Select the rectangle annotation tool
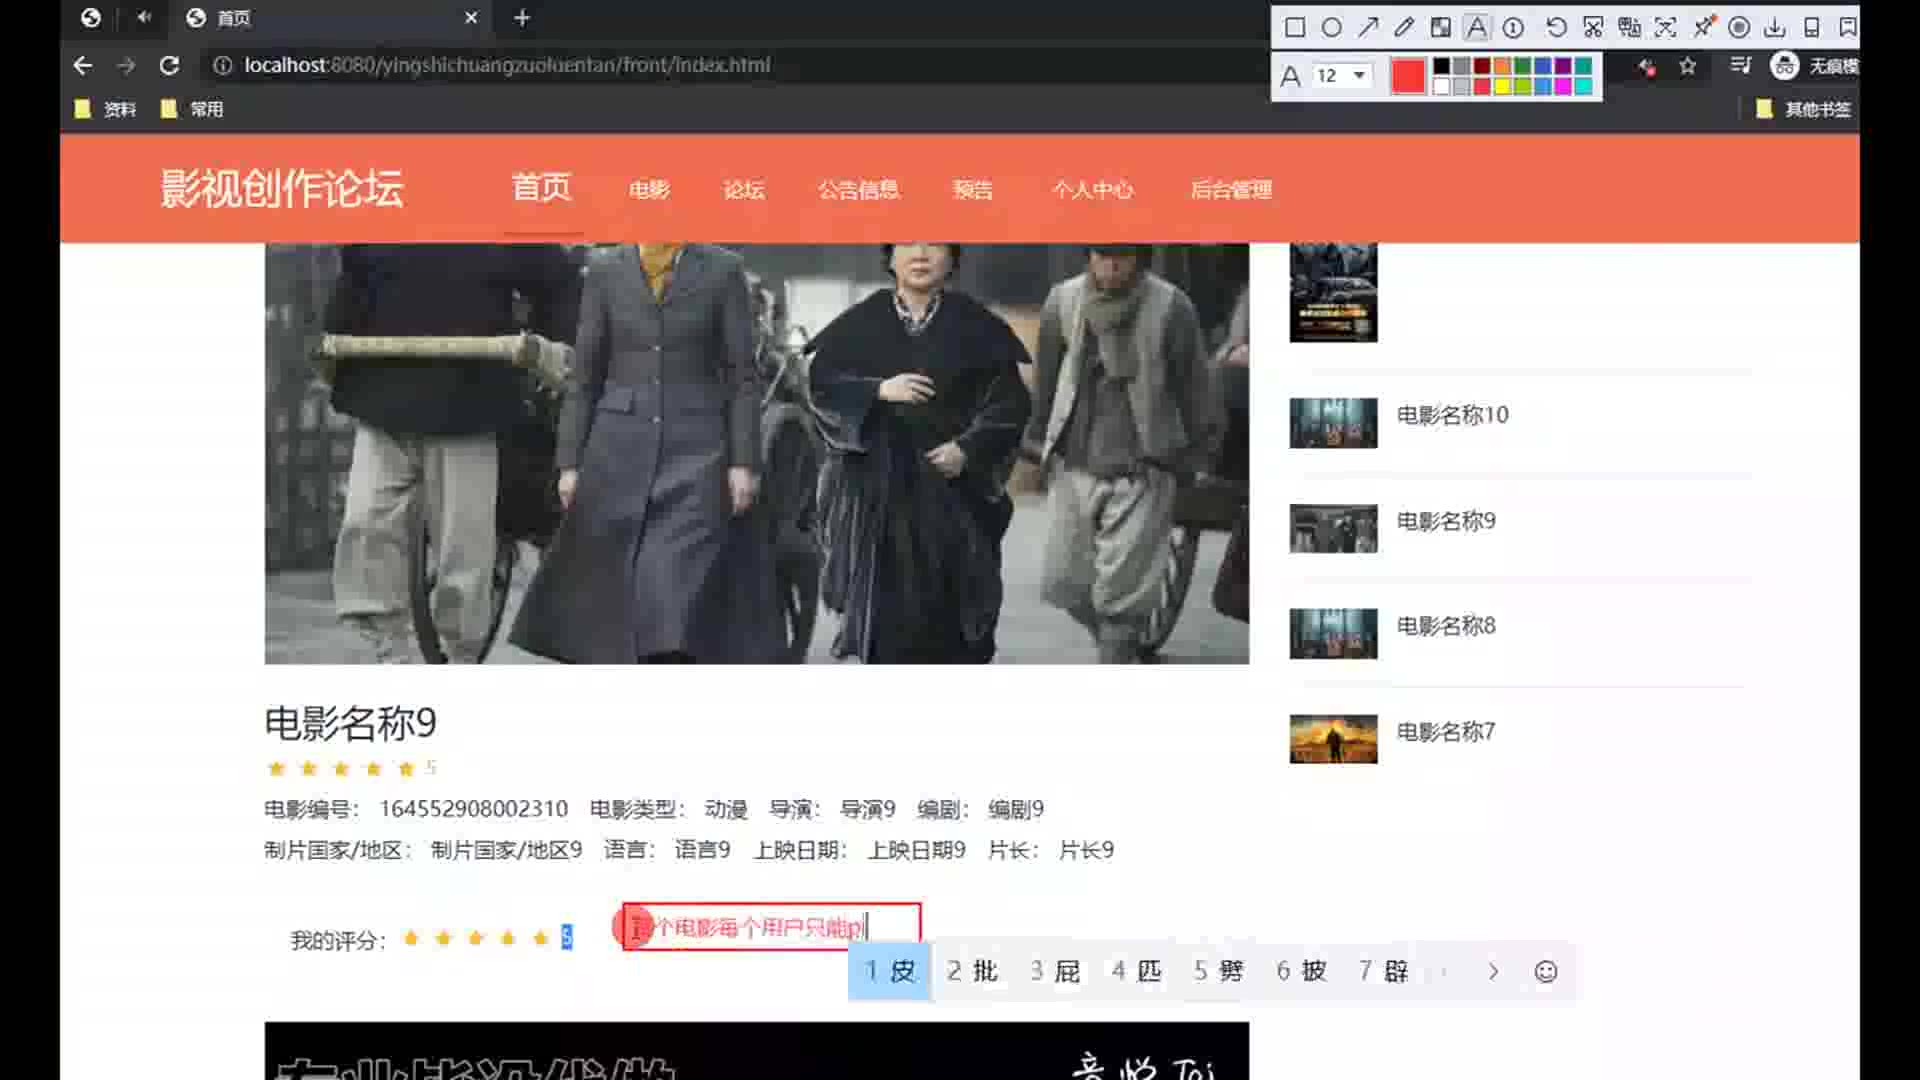 coord(1295,27)
